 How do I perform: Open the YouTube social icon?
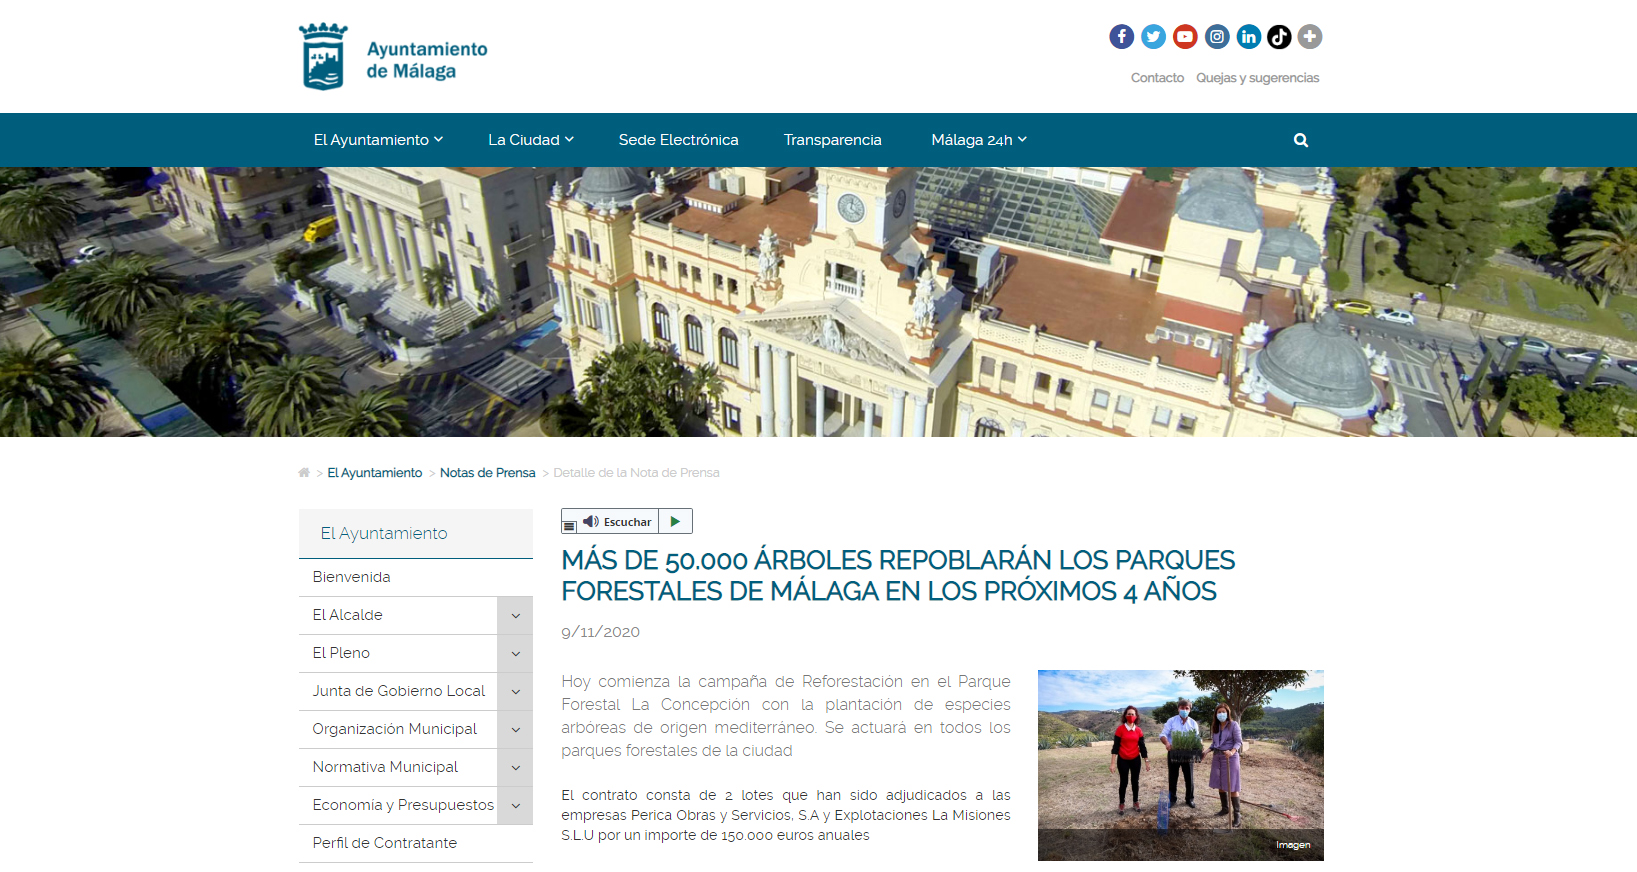(1185, 37)
